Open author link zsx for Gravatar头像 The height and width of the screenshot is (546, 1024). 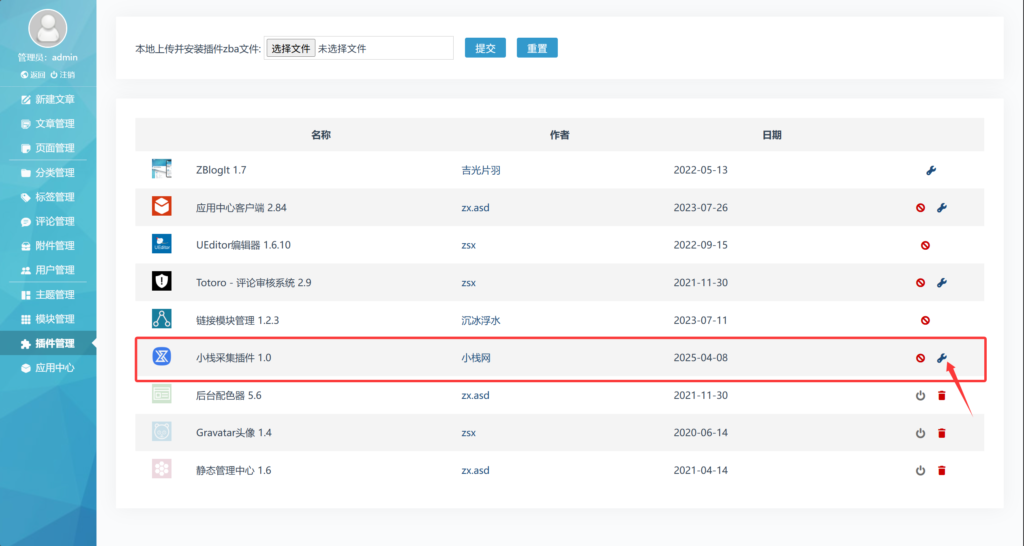[x=468, y=433]
